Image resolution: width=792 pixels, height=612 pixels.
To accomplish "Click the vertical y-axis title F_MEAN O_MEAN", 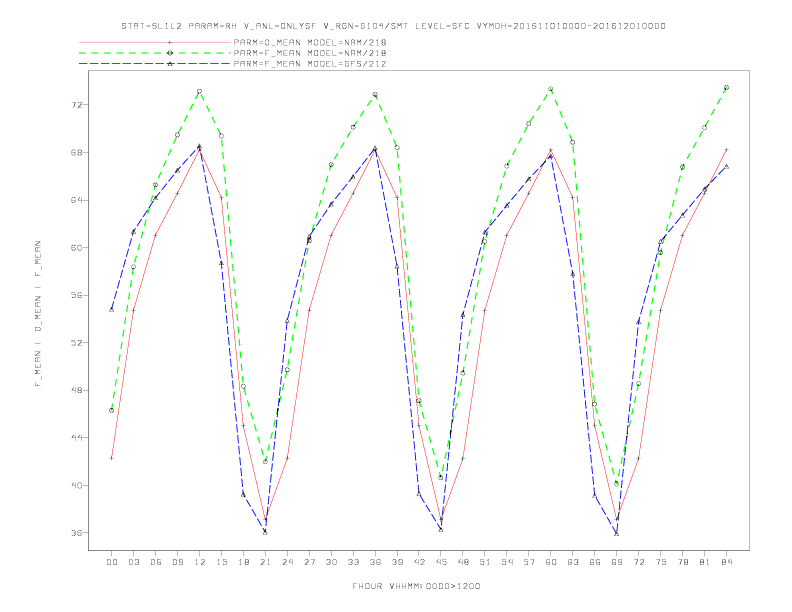I will 38,314.
